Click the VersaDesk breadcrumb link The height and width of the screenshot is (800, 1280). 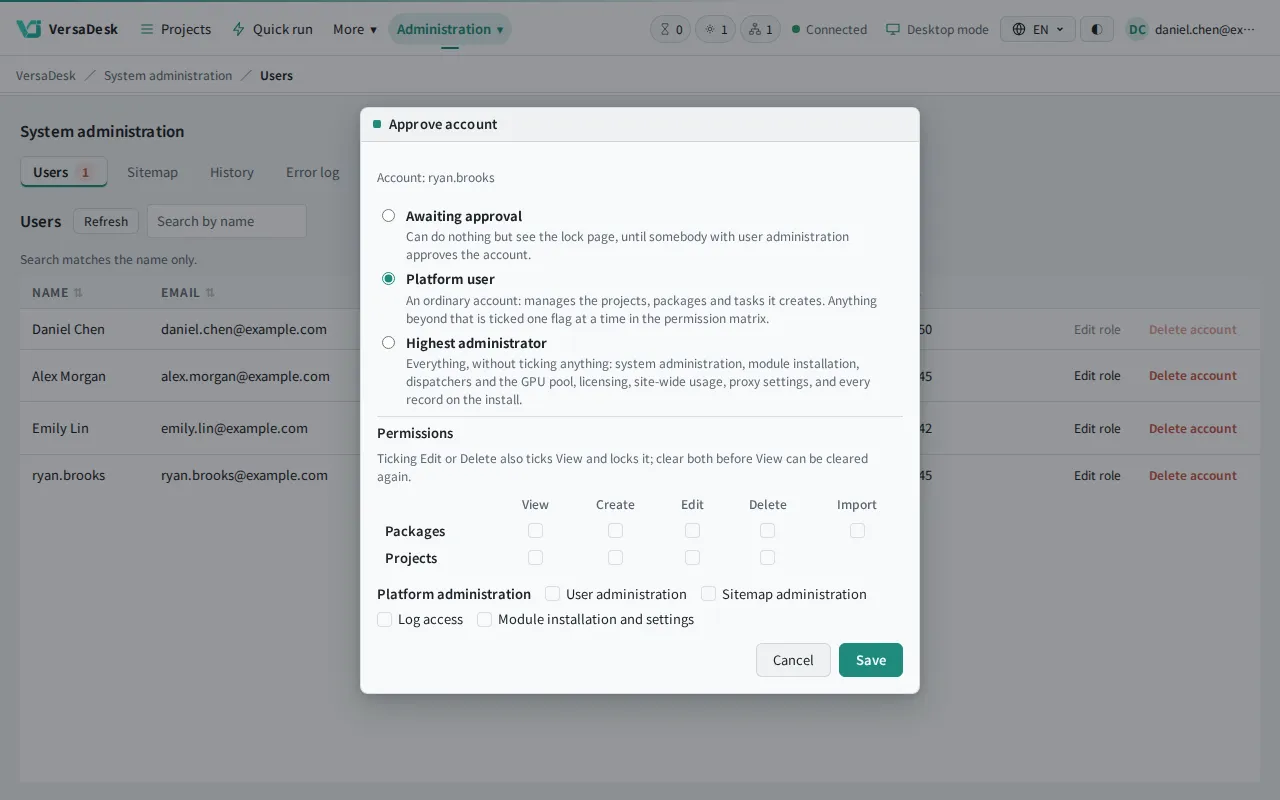(x=46, y=75)
